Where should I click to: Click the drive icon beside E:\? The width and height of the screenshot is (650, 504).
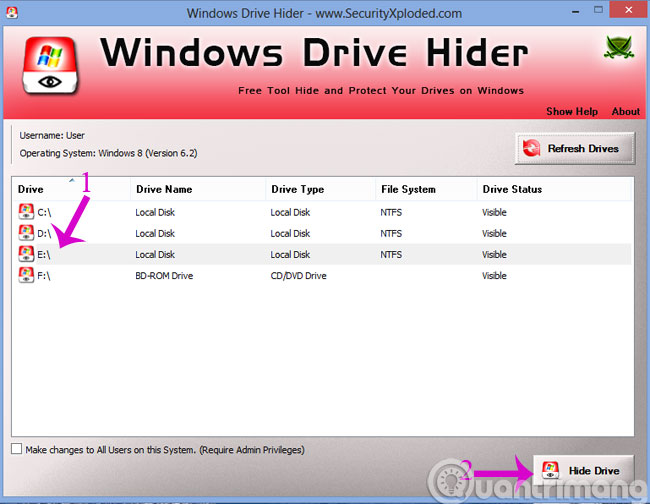click(26, 254)
